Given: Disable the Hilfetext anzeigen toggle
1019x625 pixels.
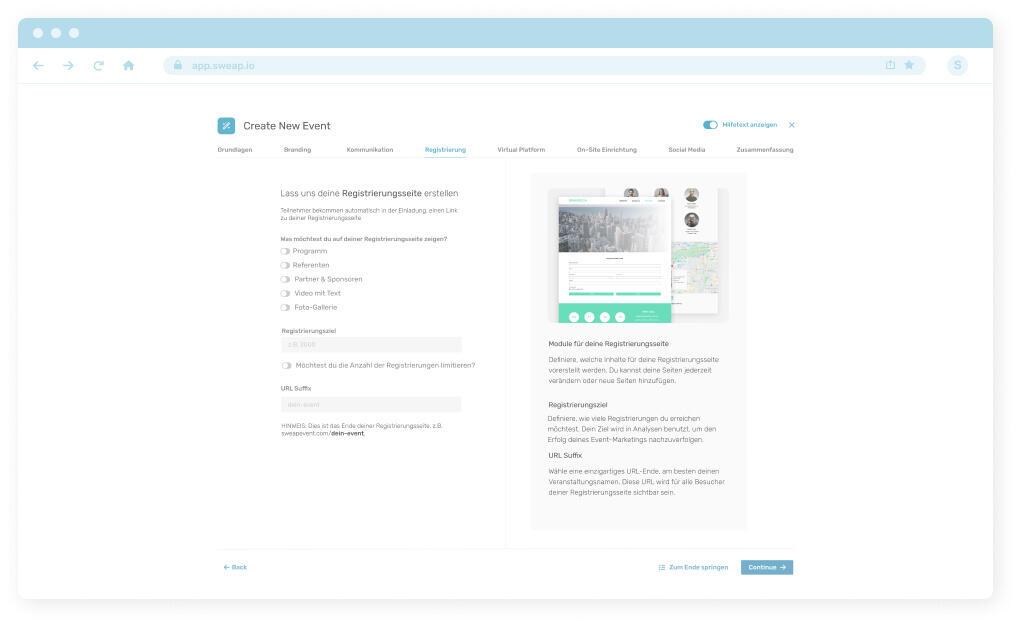Looking at the screenshot, I should (x=710, y=125).
